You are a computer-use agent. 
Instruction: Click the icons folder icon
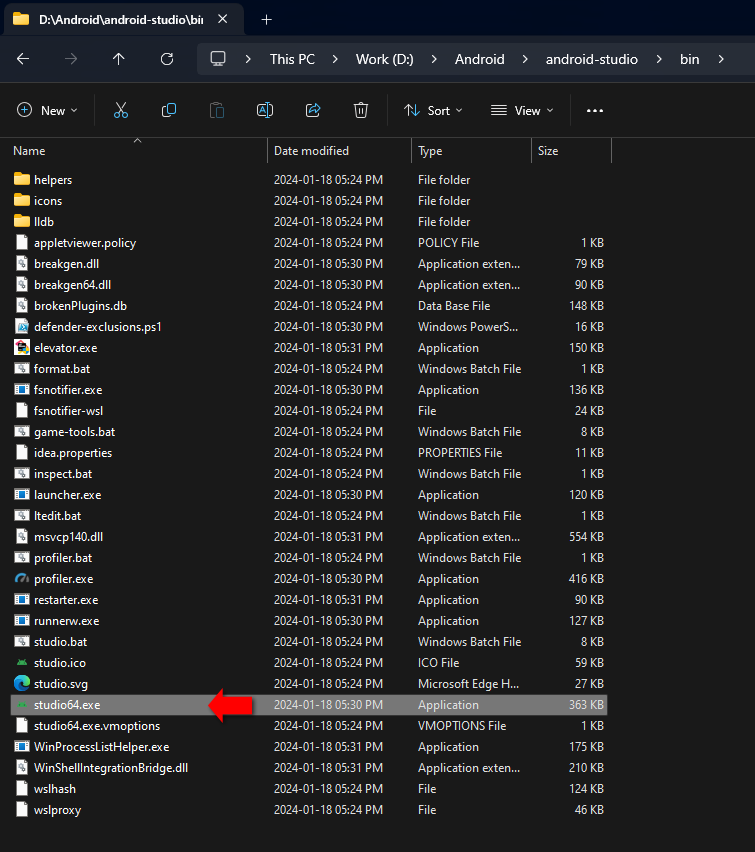pos(22,200)
